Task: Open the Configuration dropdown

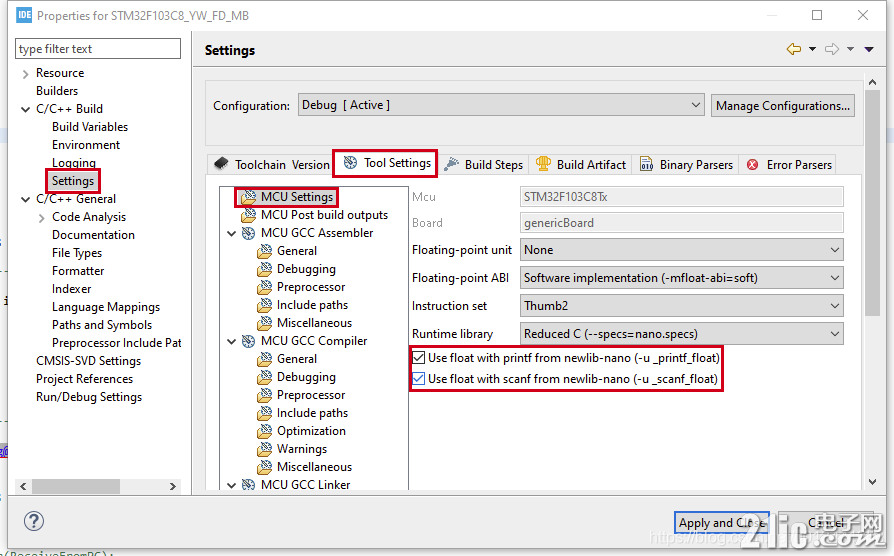Action: coord(501,105)
